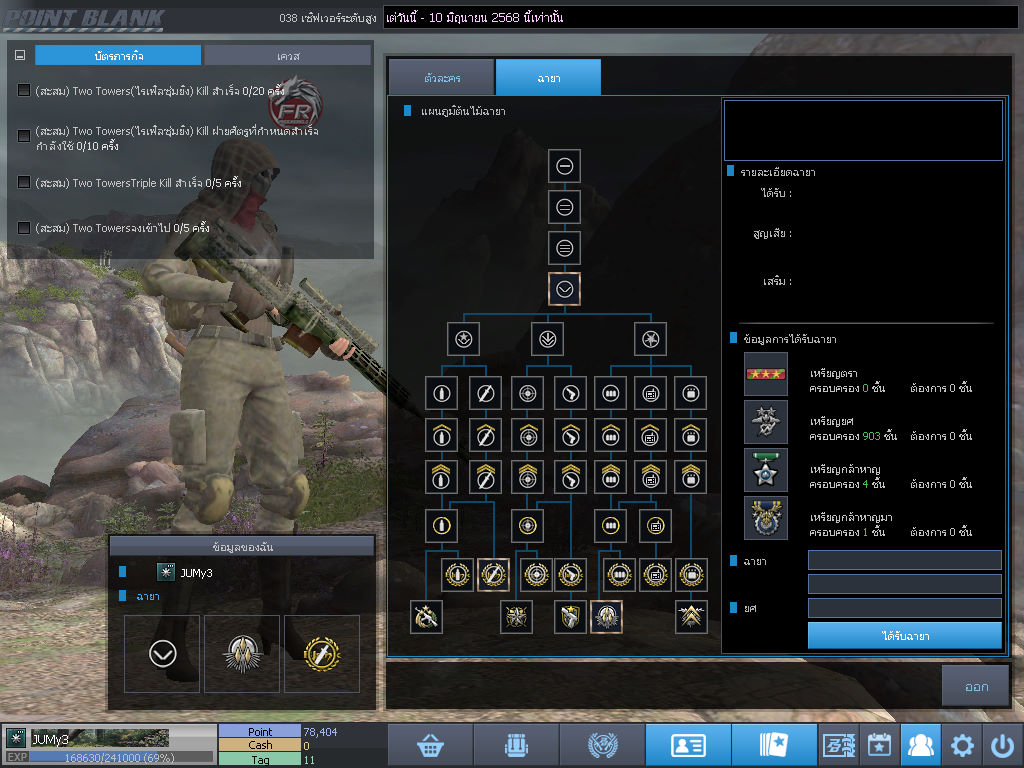Open the ตัวละคร tab

pyautogui.click(x=441, y=78)
